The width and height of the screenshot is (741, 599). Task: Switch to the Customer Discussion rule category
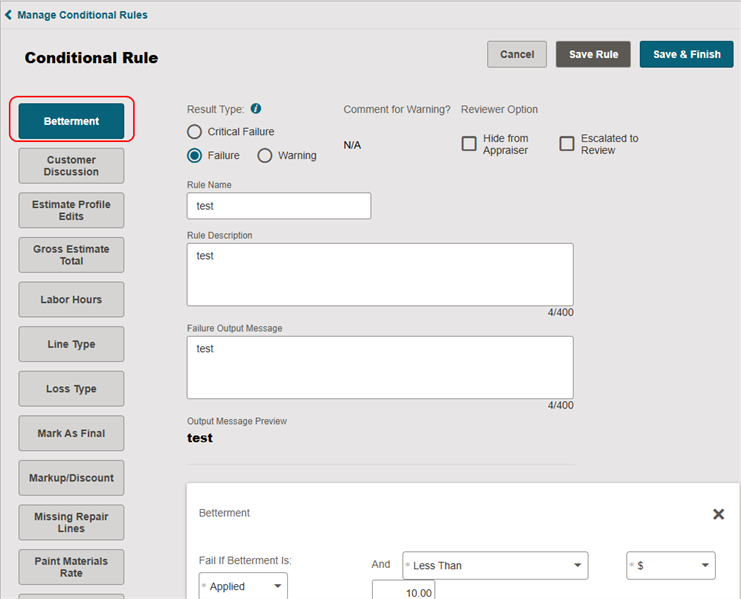(x=71, y=166)
